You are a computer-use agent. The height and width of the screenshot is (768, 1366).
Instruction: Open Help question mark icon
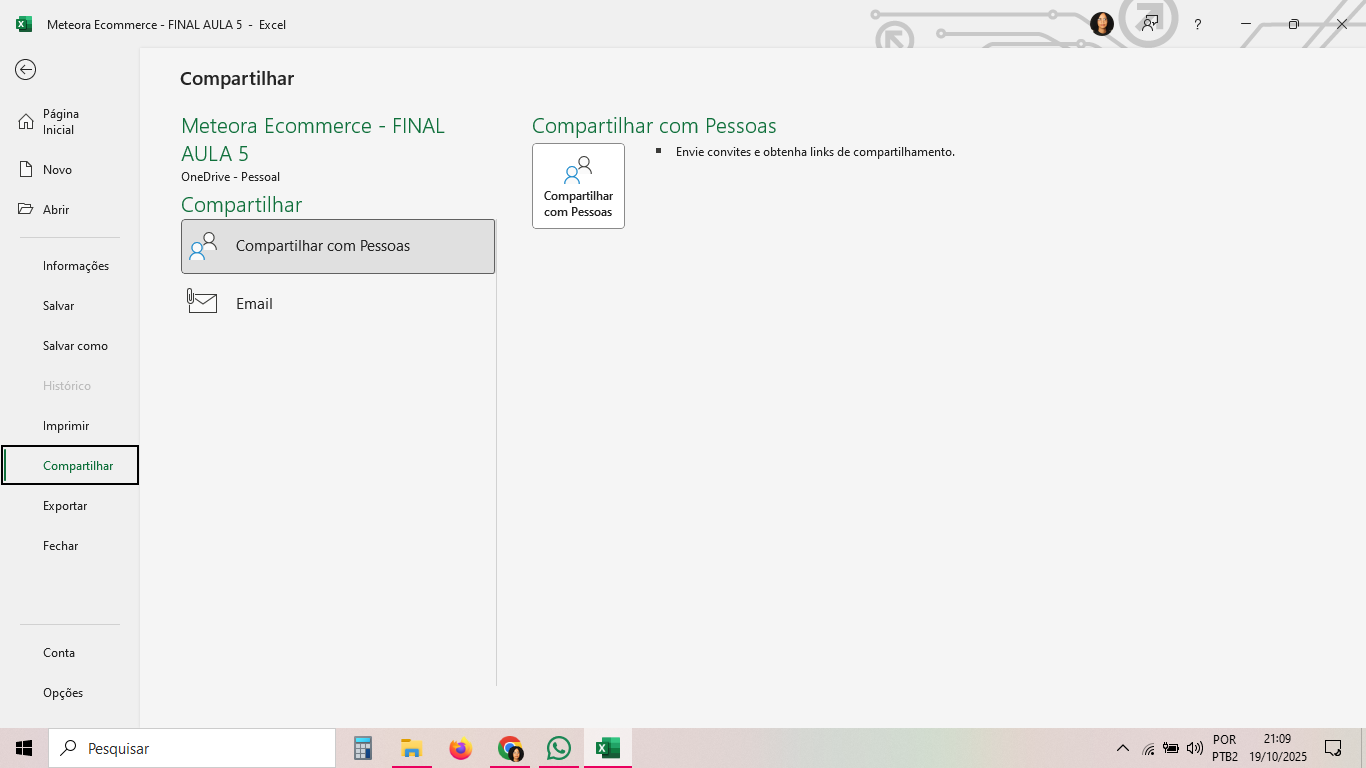[x=1198, y=24]
